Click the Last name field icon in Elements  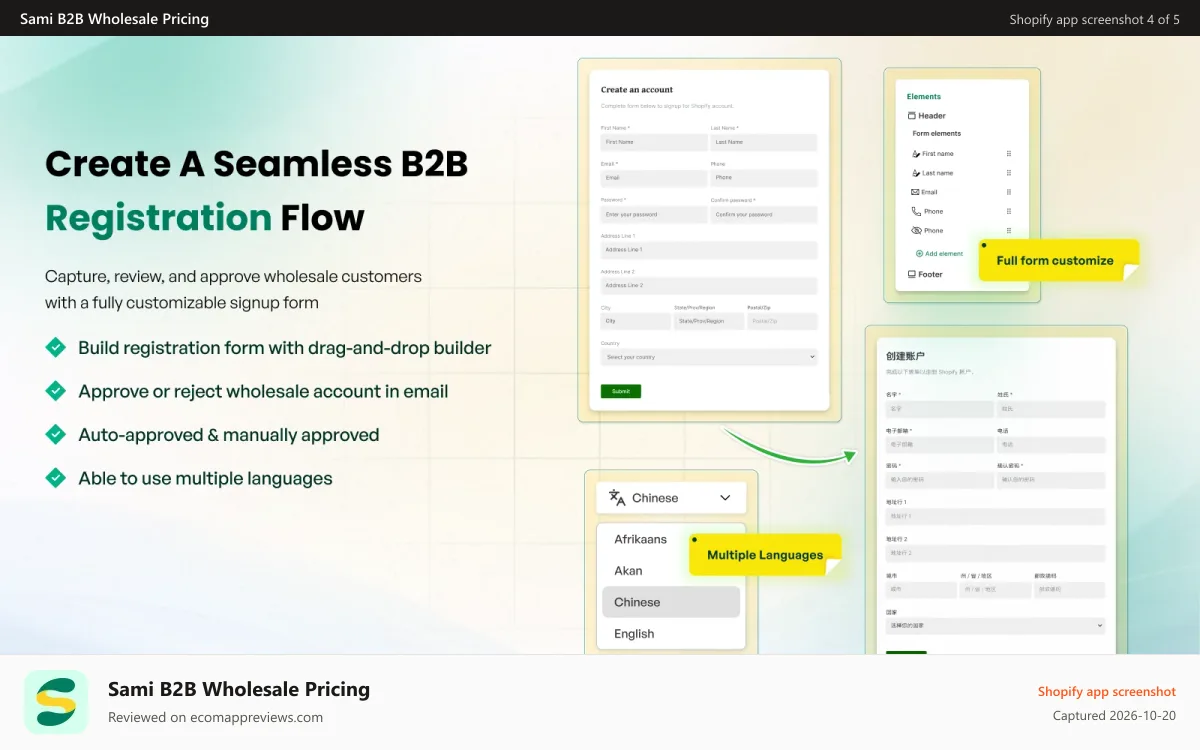pyautogui.click(x=916, y=173)
